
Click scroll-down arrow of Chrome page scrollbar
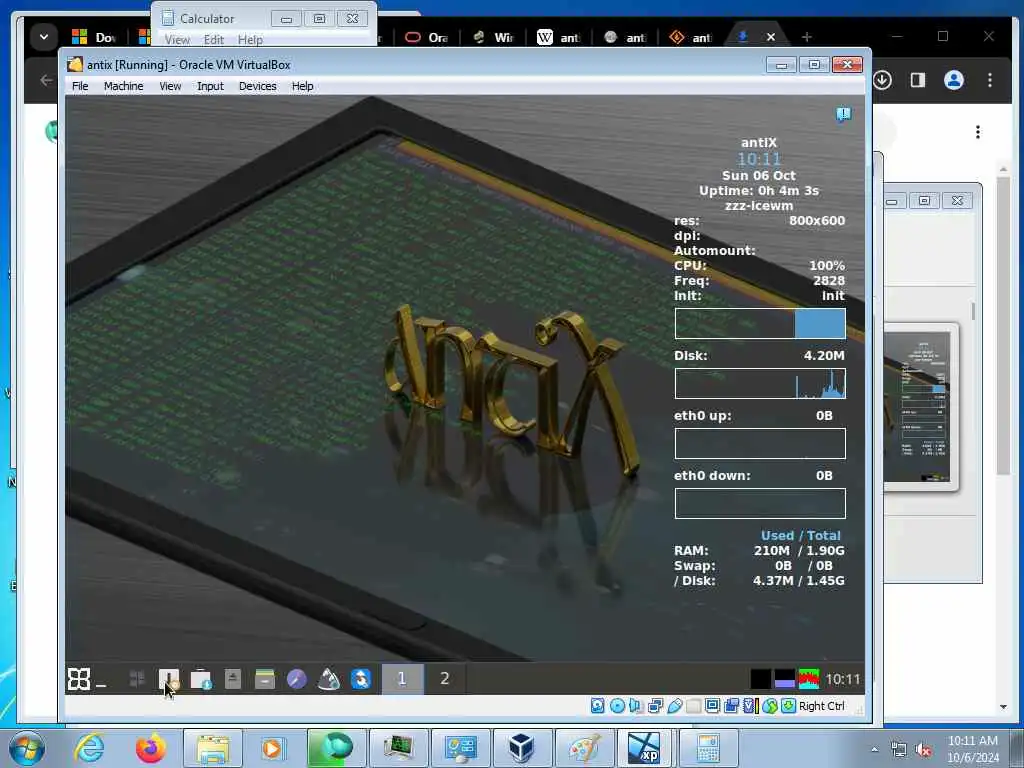[x=1003, y=707]
